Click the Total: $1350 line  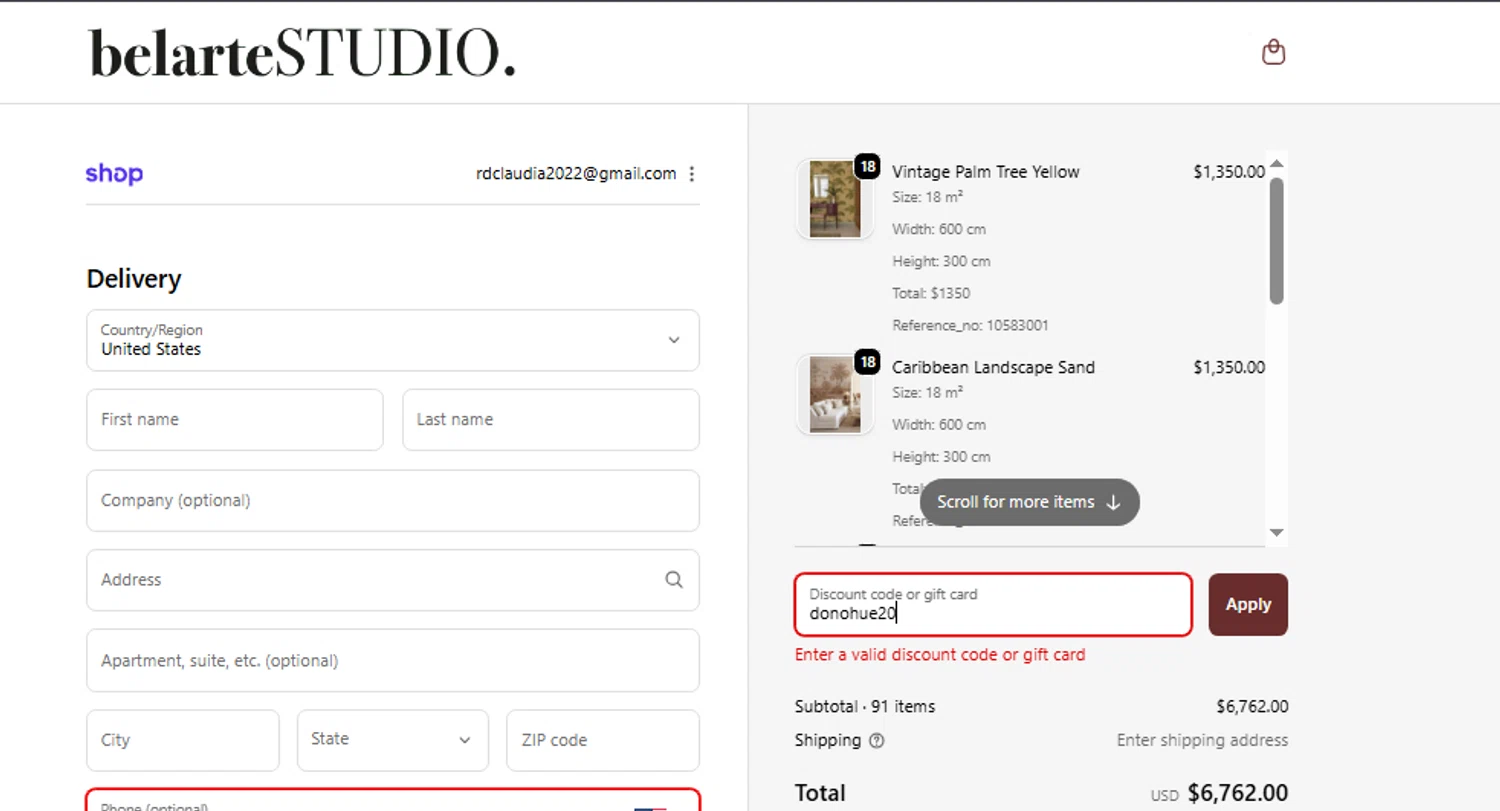click(931, 294)
